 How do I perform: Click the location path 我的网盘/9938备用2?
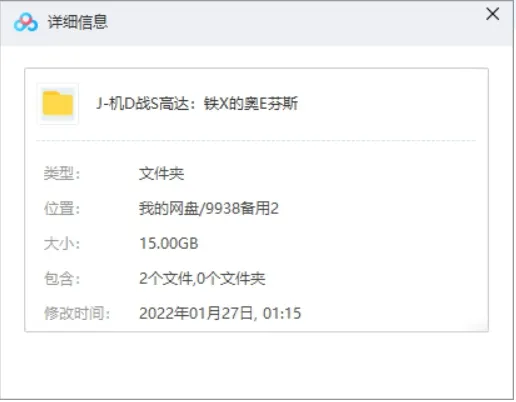(x=209, y=209)
